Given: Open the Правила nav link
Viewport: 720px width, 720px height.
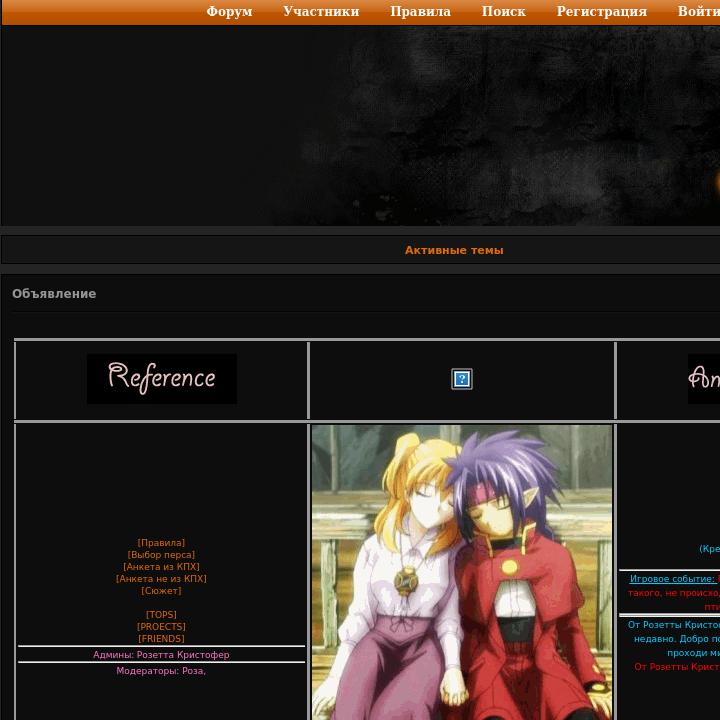Looking at the screenshot, I should 420,11.
